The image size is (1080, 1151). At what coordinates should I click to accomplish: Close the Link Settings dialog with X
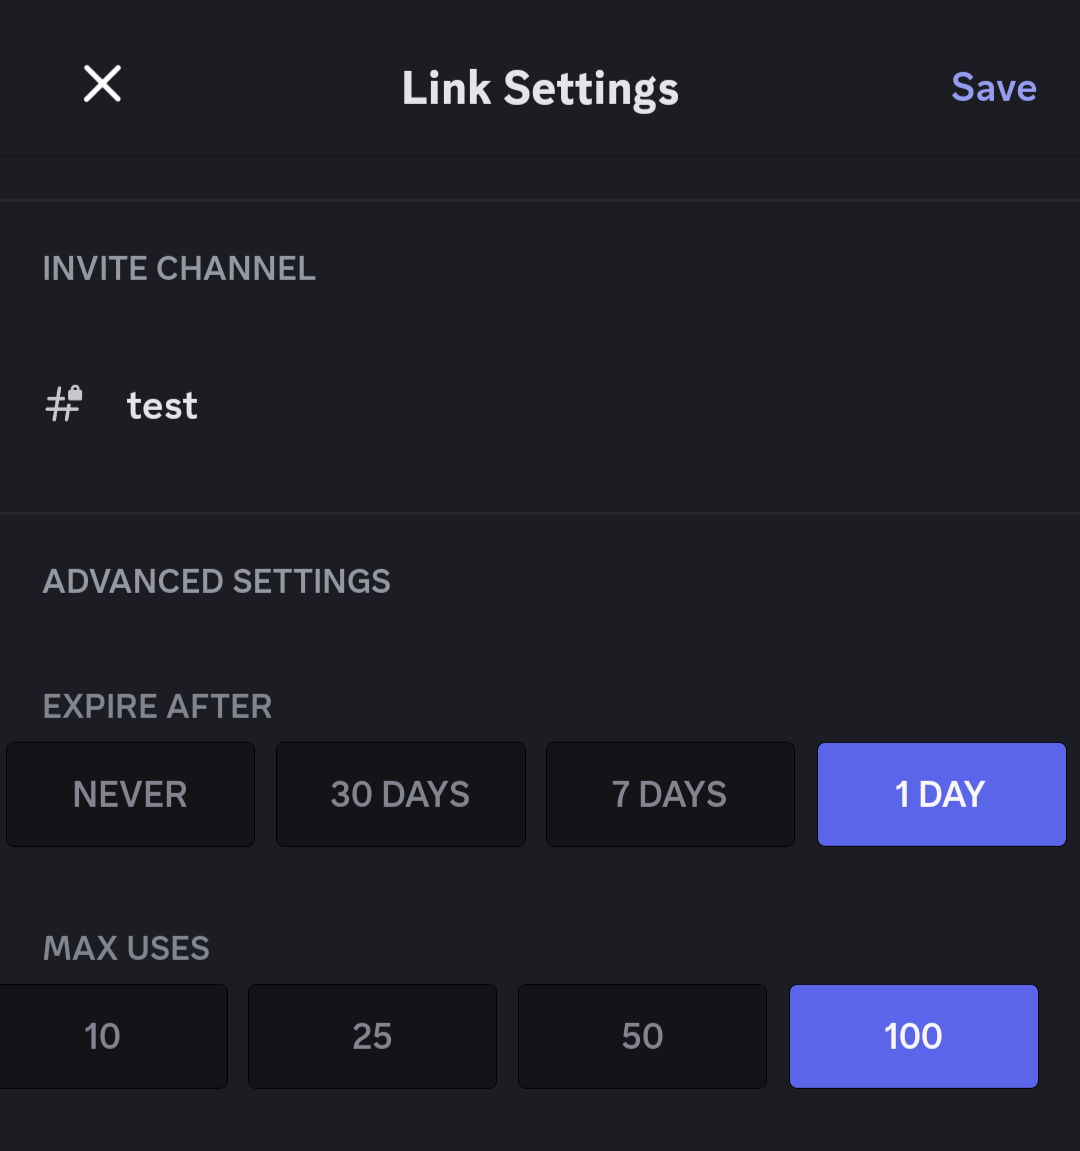point(102,84)
